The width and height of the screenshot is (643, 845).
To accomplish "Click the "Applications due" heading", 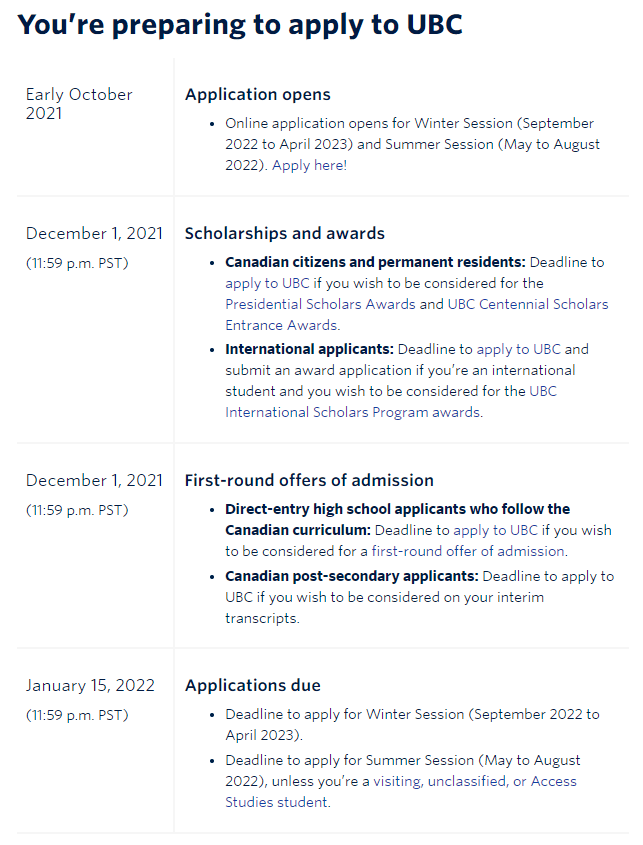I will point(252,685).
